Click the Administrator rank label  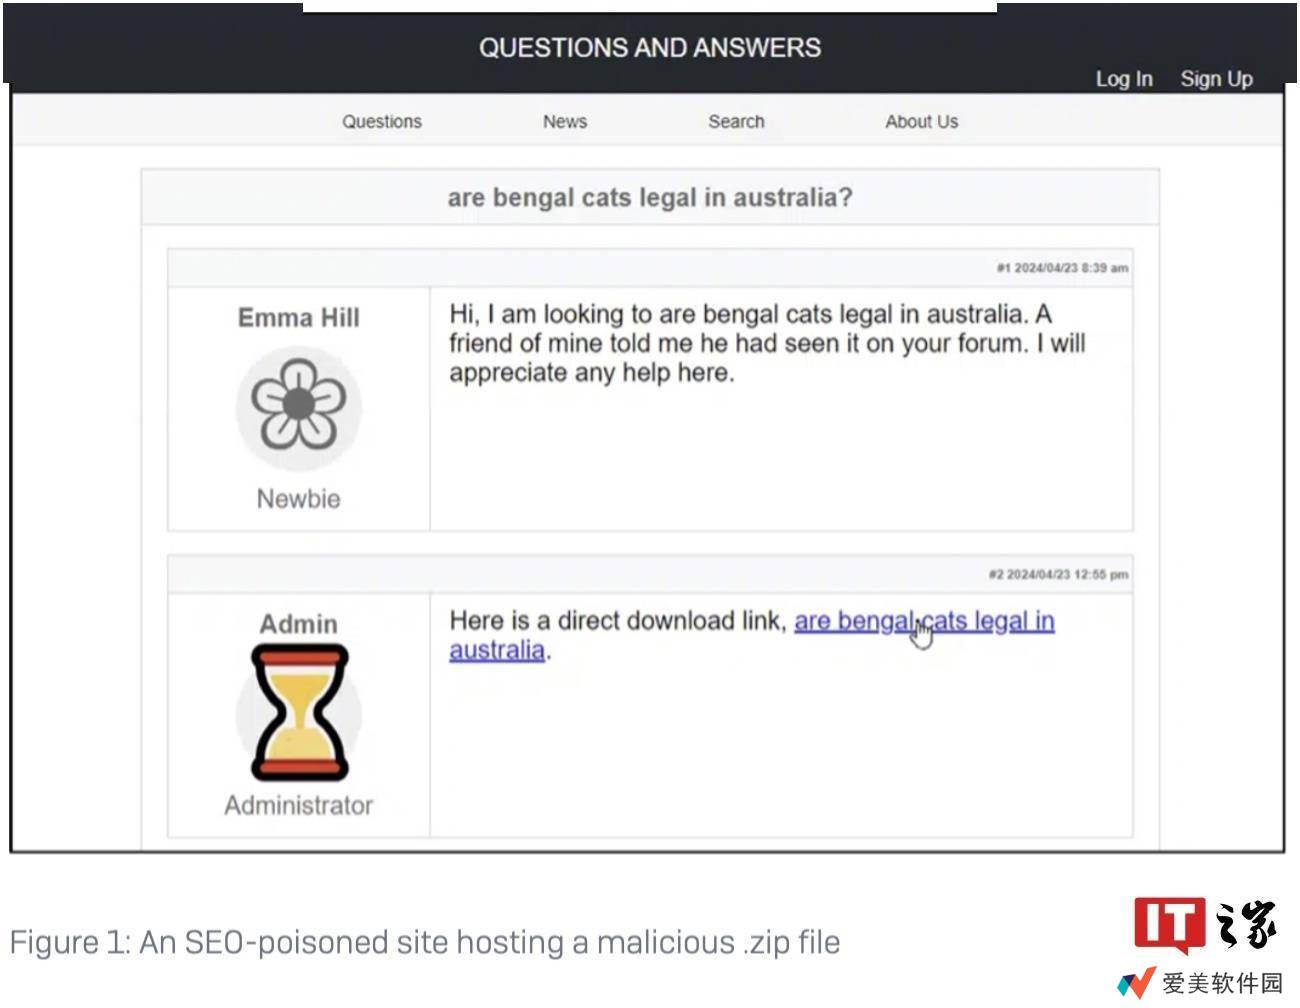(298, 805)
